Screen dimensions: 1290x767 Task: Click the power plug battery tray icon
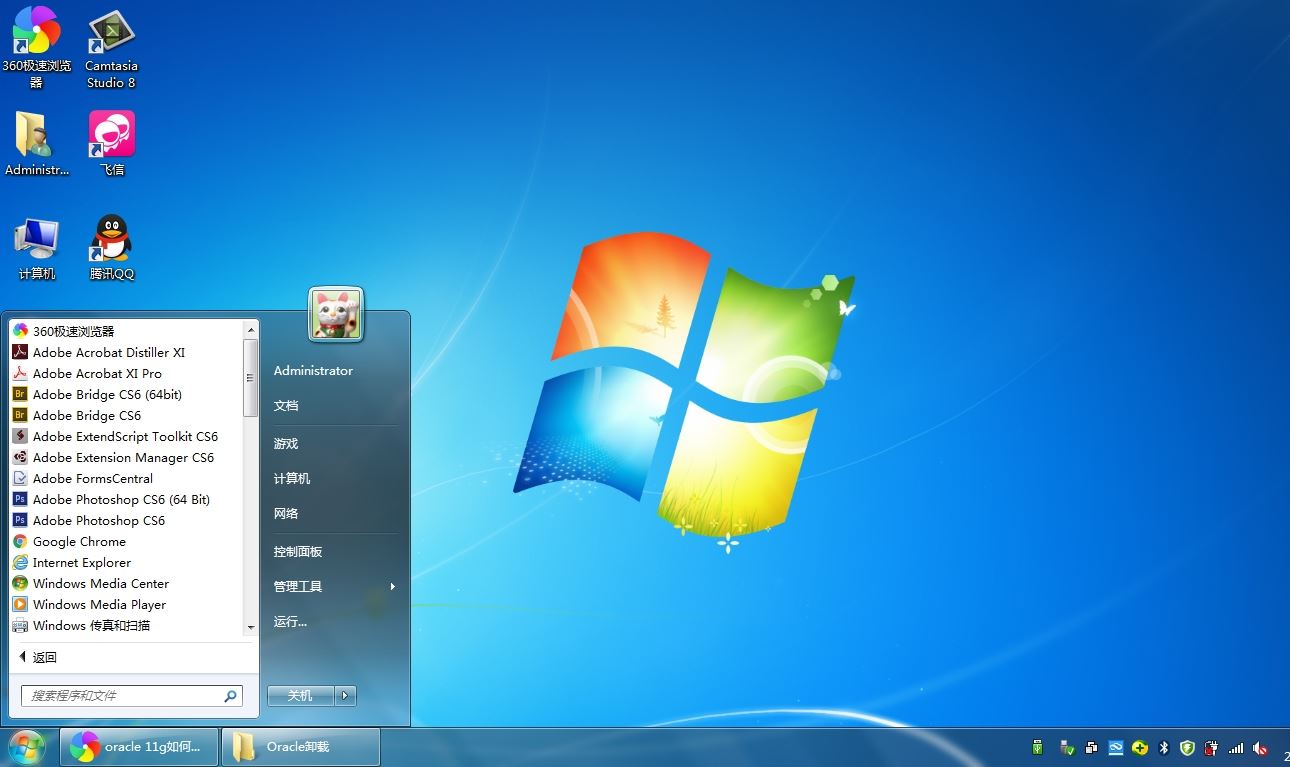[1212, 747]
